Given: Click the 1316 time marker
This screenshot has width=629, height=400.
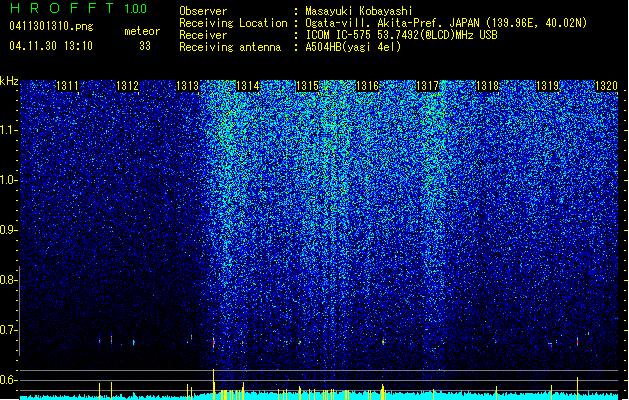Looking at the screenshot, I should pos(367,86).
